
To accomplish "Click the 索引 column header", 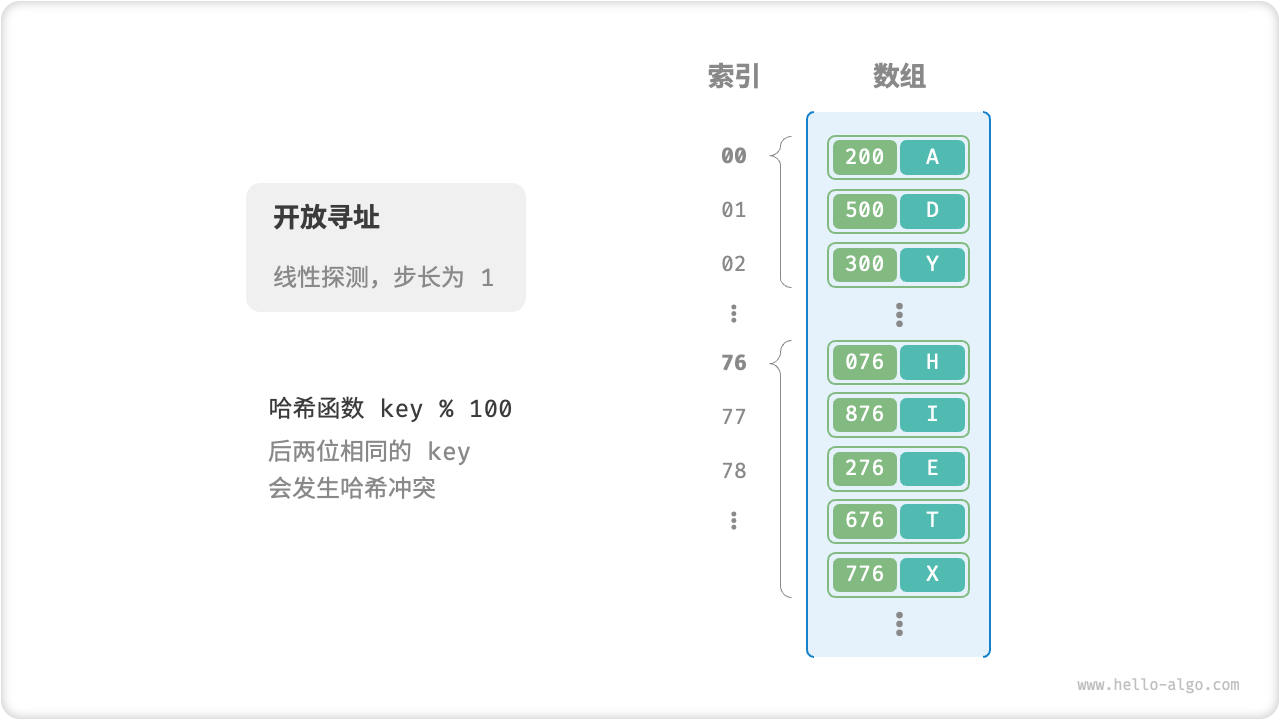I will 734,76.
